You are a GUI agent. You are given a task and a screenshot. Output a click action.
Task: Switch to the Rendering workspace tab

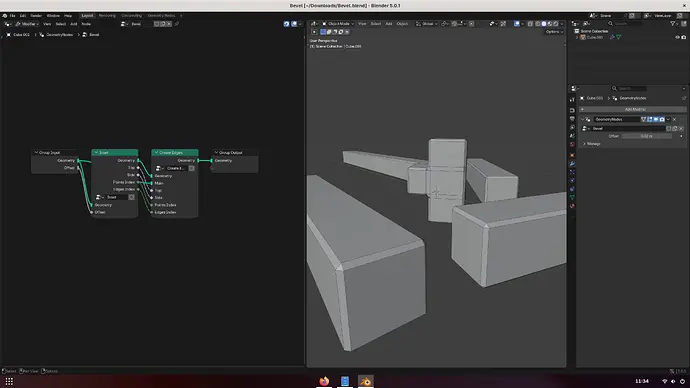[x=107, y=15]
